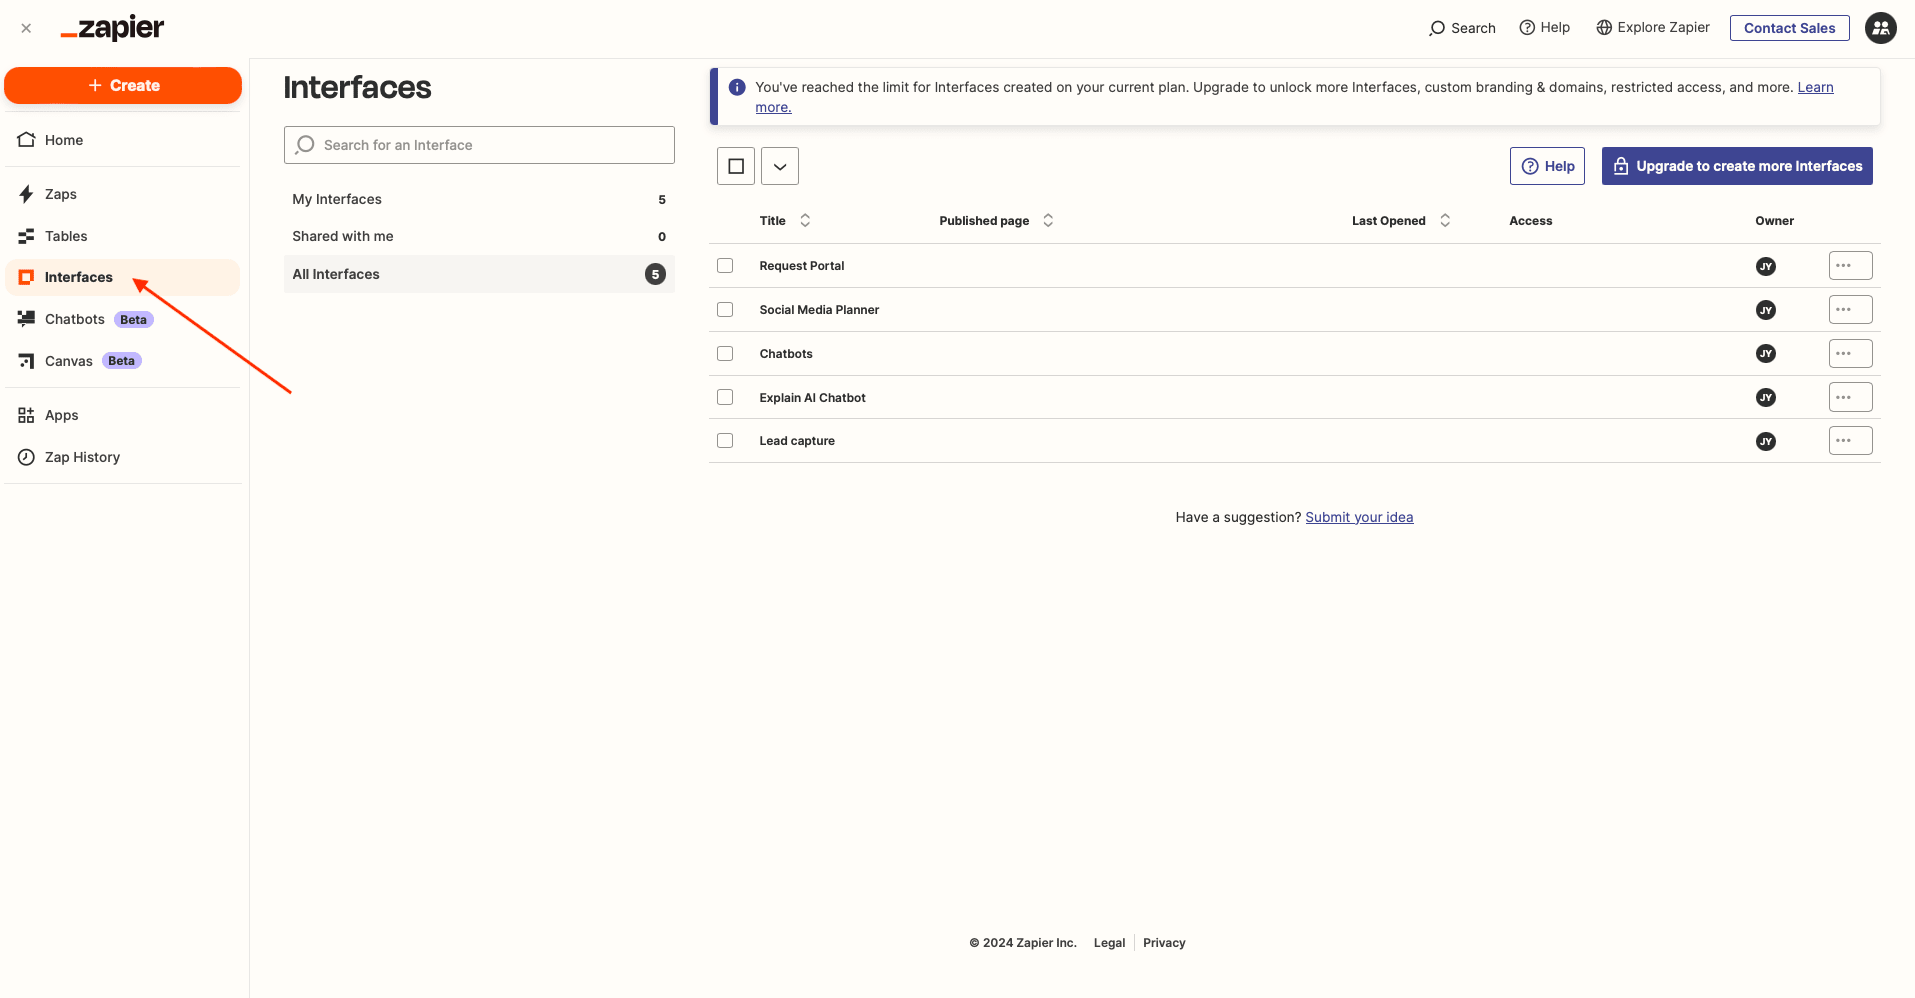This screenshot has width=1915, height=998.
Task: Select Tables from the sidebar
Action: (66, 236)
